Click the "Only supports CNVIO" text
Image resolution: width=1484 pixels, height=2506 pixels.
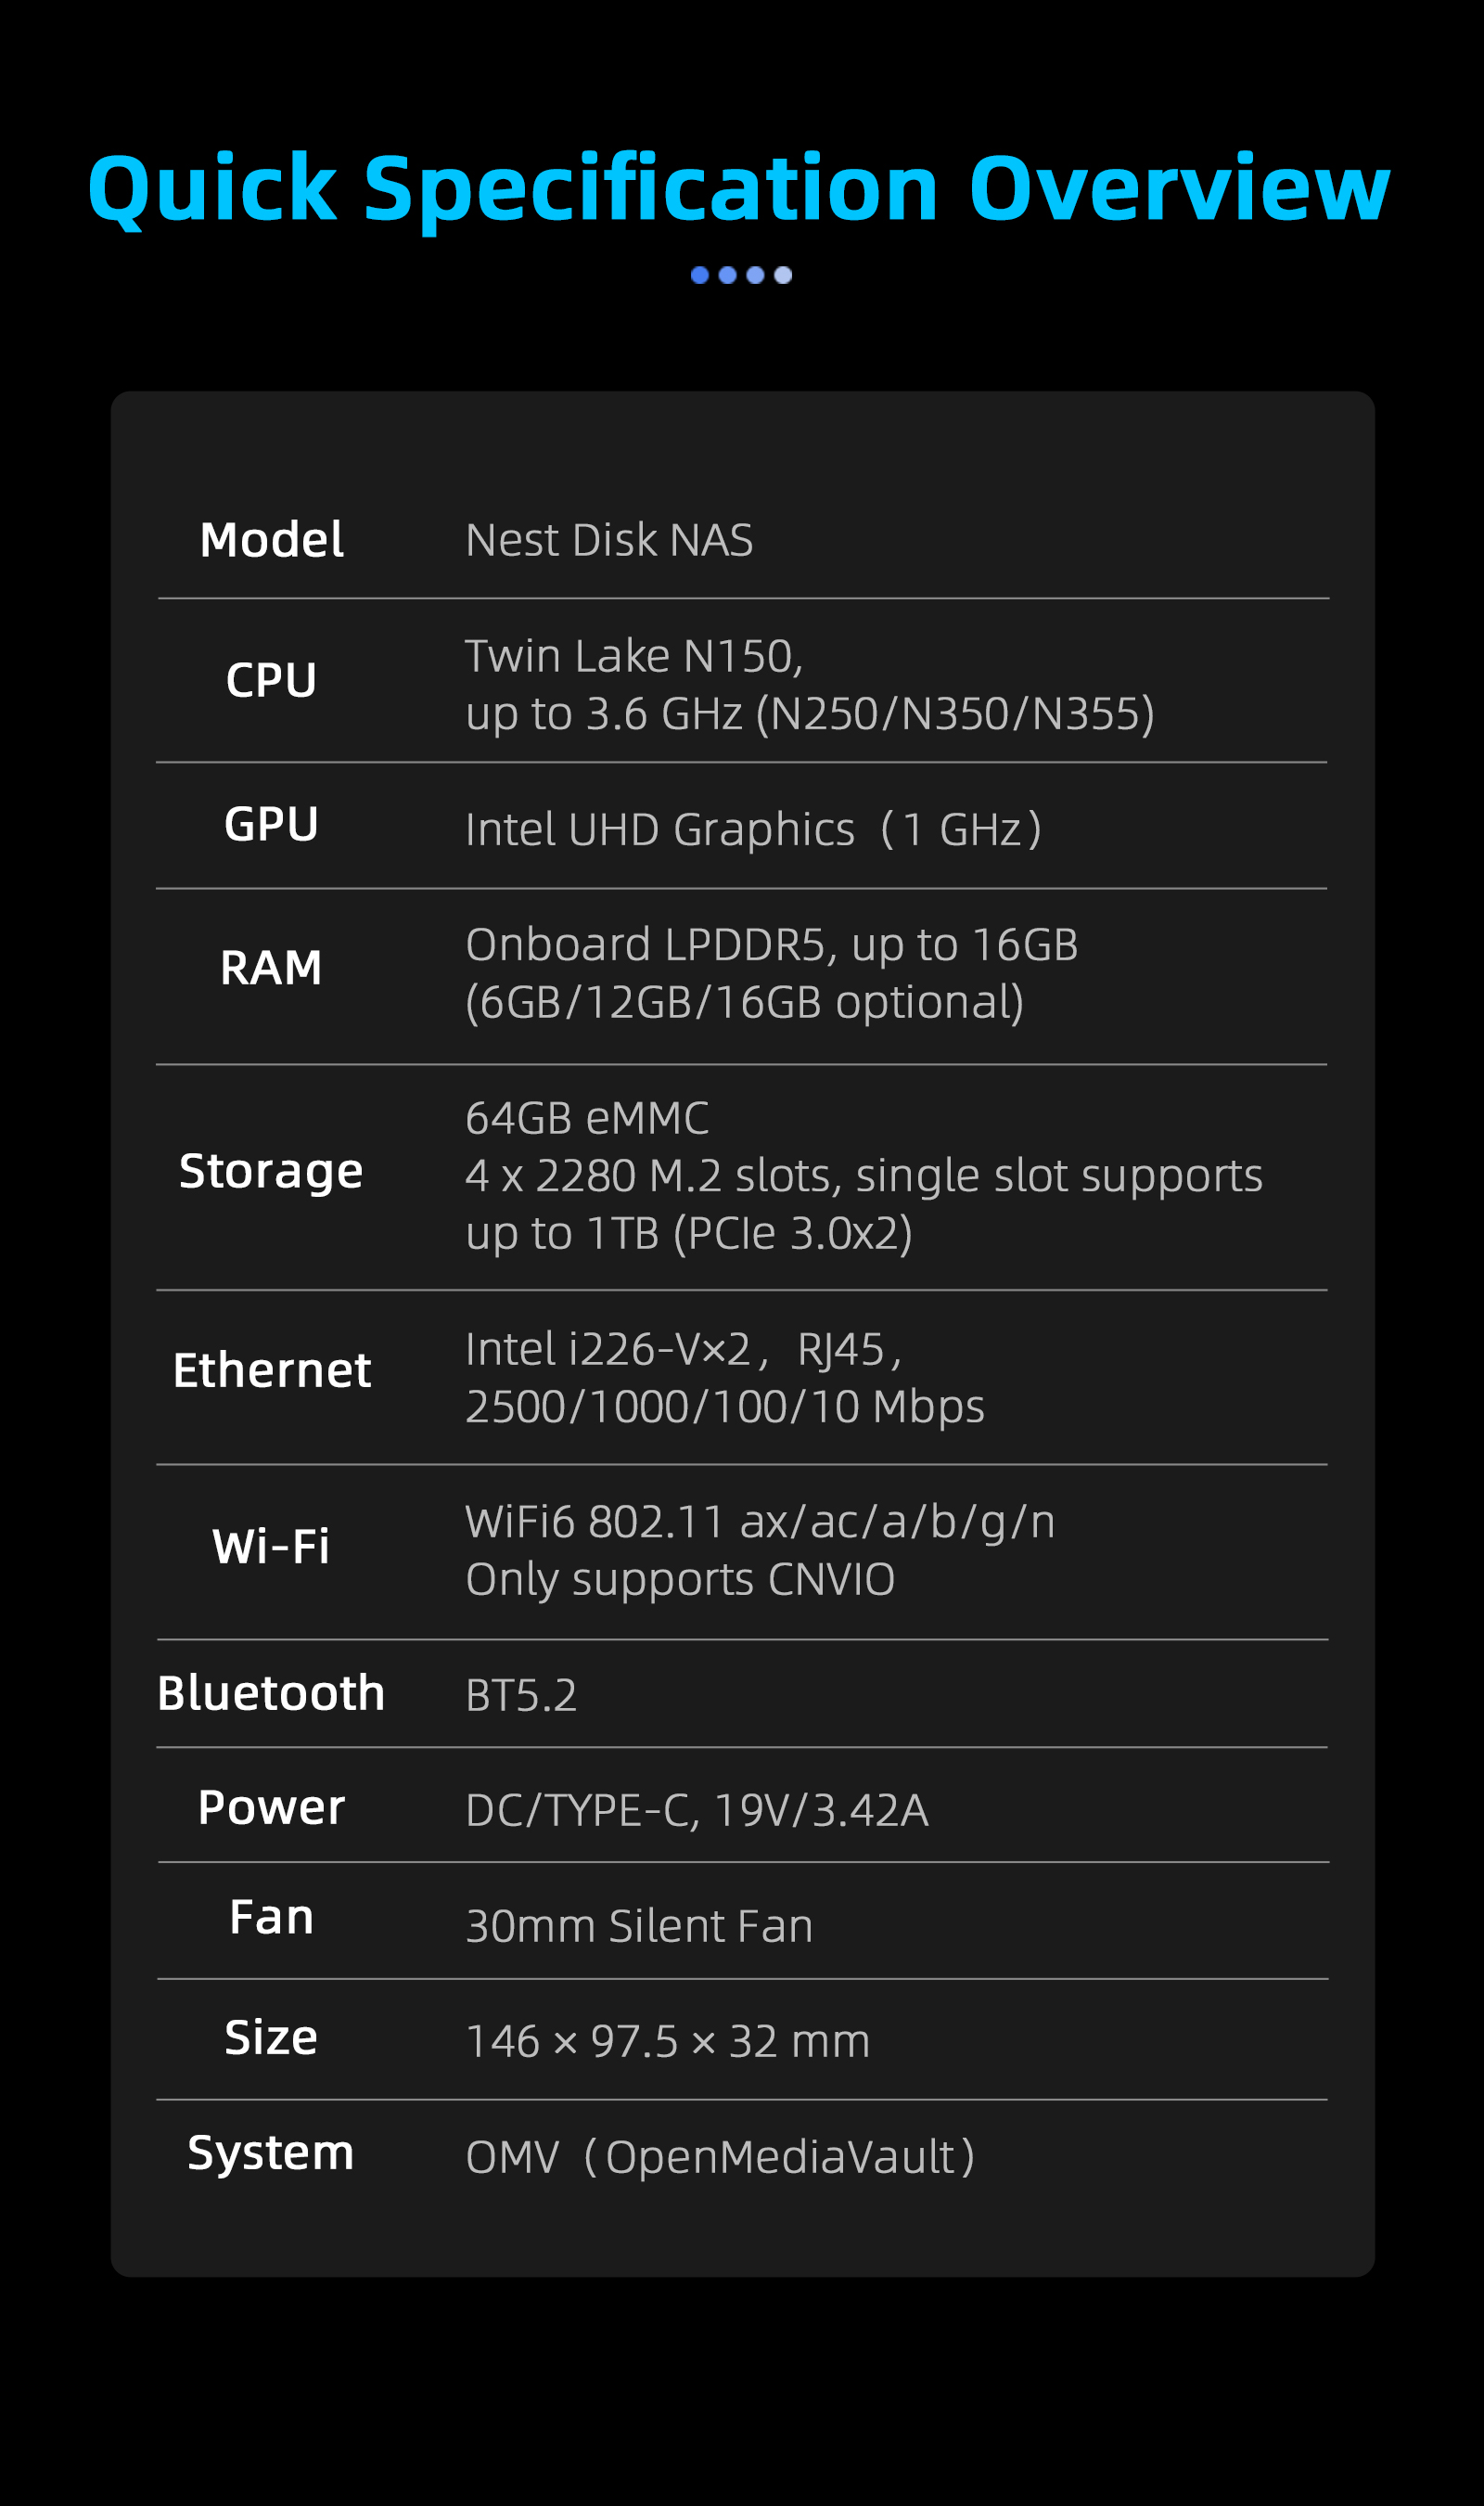pos(680,1580)
